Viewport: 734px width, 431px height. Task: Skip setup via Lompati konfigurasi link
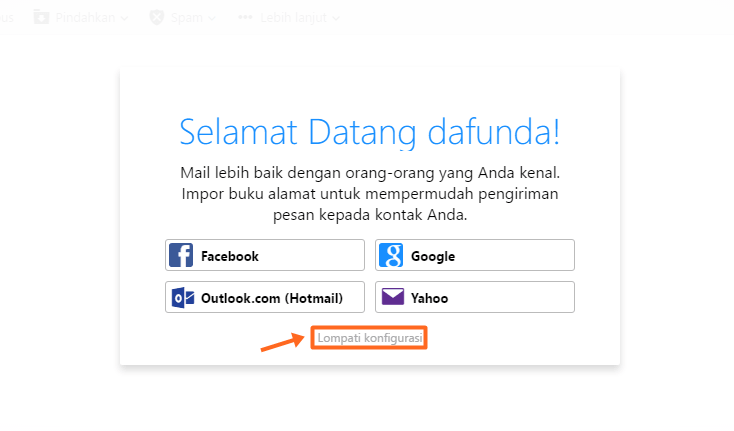pyautogui.click(x=369, y=338)
